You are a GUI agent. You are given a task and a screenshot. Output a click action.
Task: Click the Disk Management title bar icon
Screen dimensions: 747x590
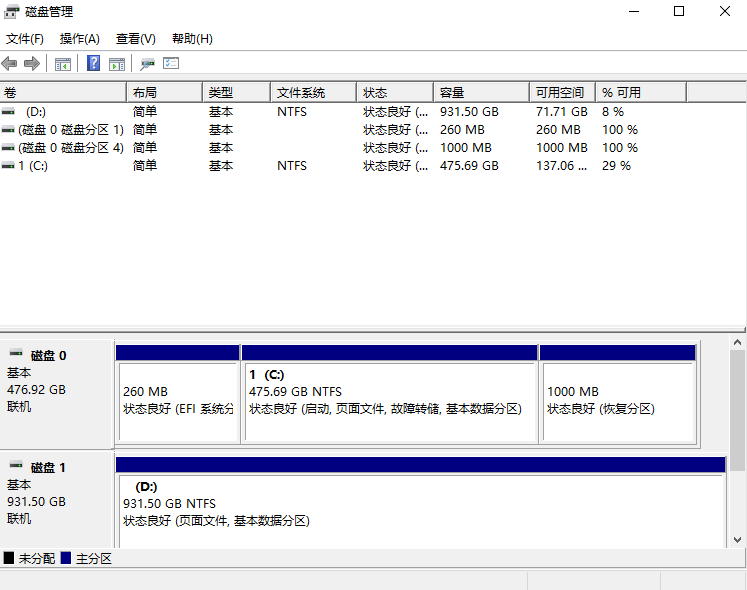[x=11, y=11]
